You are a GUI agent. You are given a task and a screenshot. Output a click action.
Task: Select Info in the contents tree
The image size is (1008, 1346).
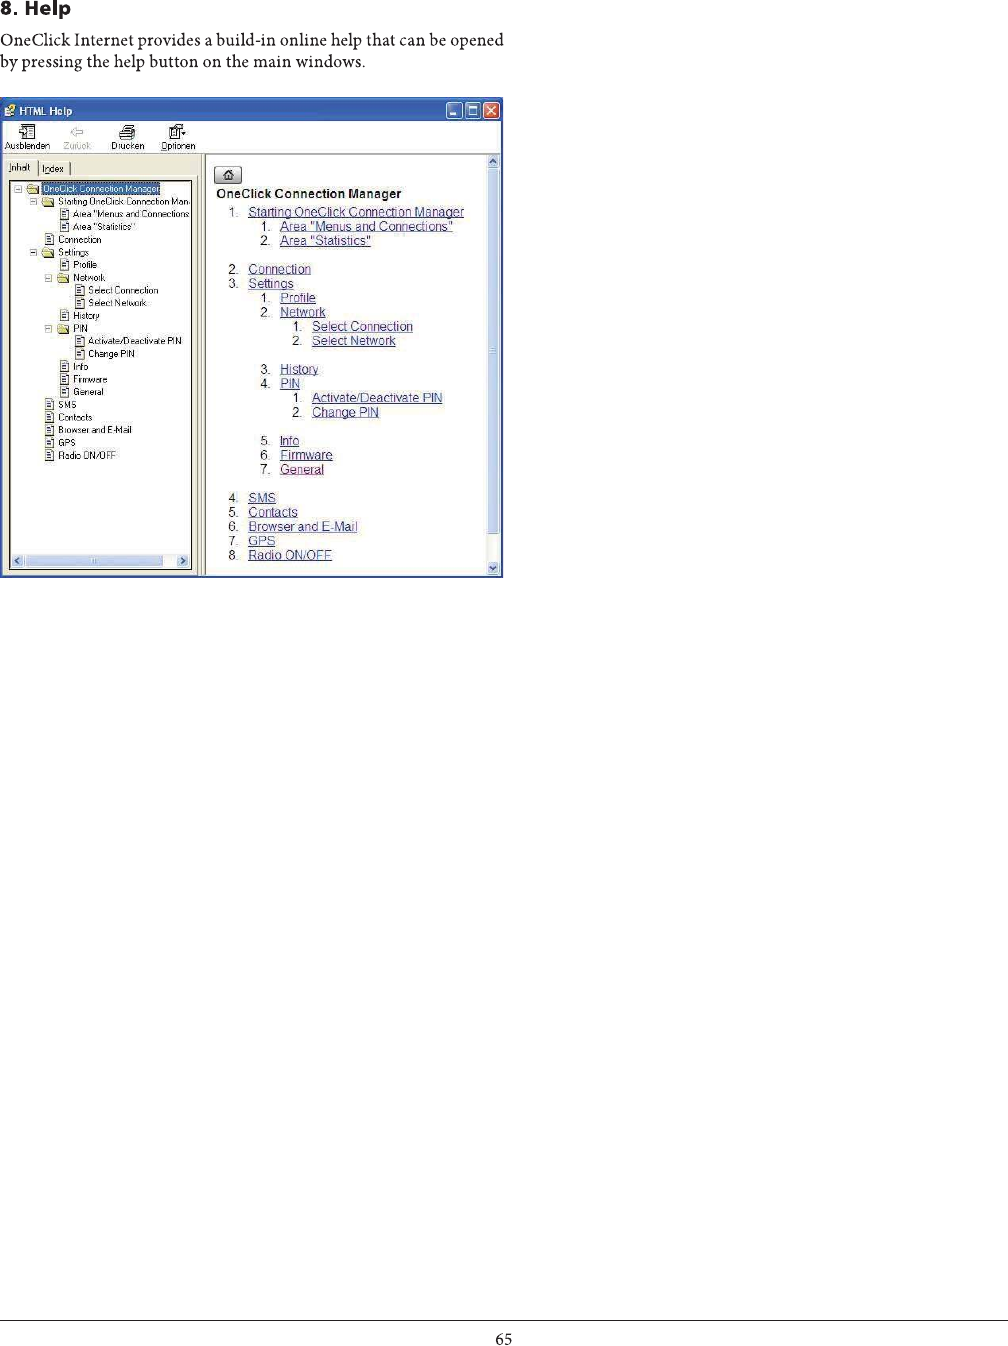point(80,367)
